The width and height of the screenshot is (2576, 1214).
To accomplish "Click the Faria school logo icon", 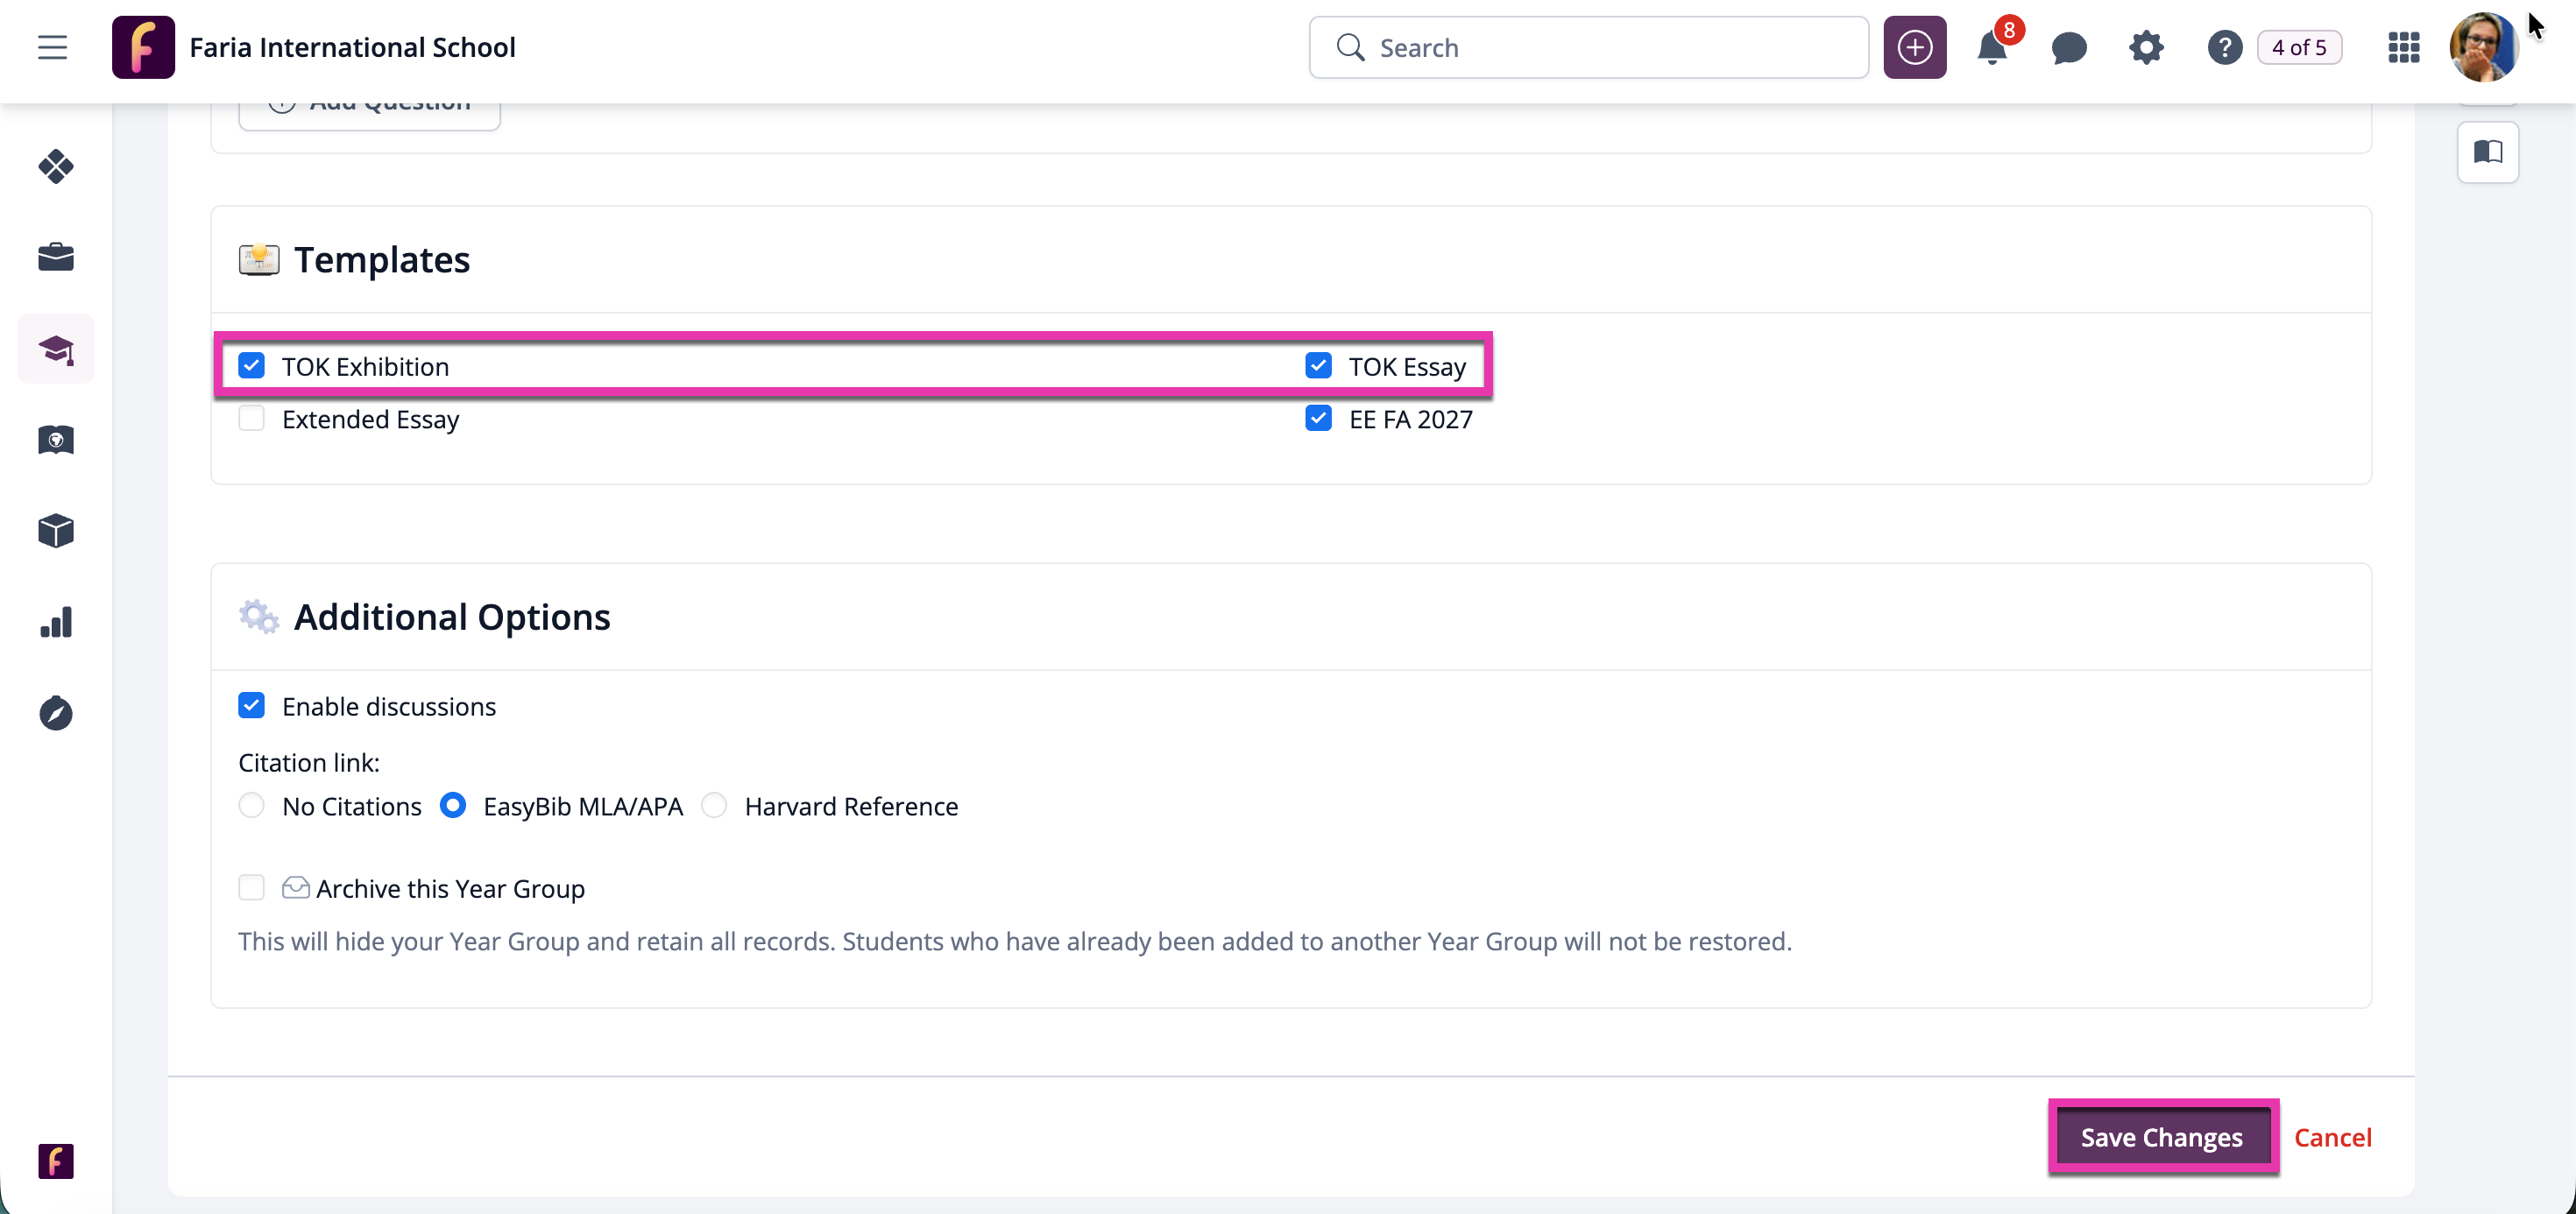I will (143, 47).
